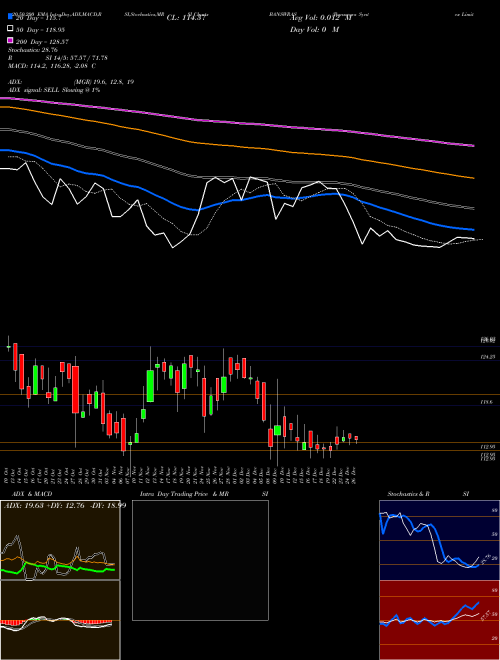The width and height of the screenshot is (500, 660).
Task: Click the blue Stochastics chart panel
Action: [439, 540]
